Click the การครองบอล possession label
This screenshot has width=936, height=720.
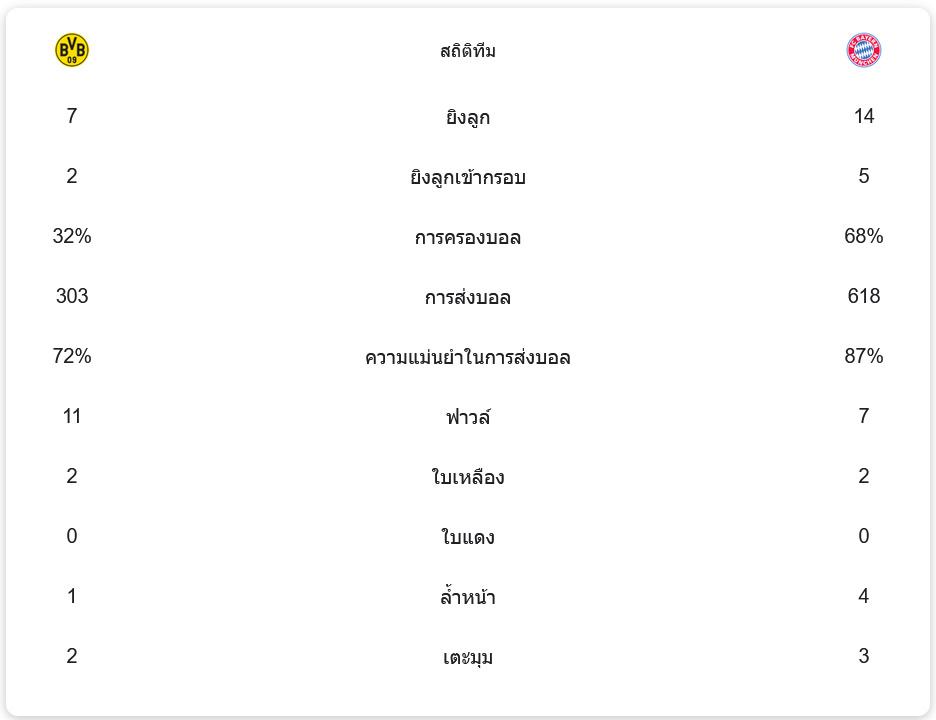click(x=468, y=237)
